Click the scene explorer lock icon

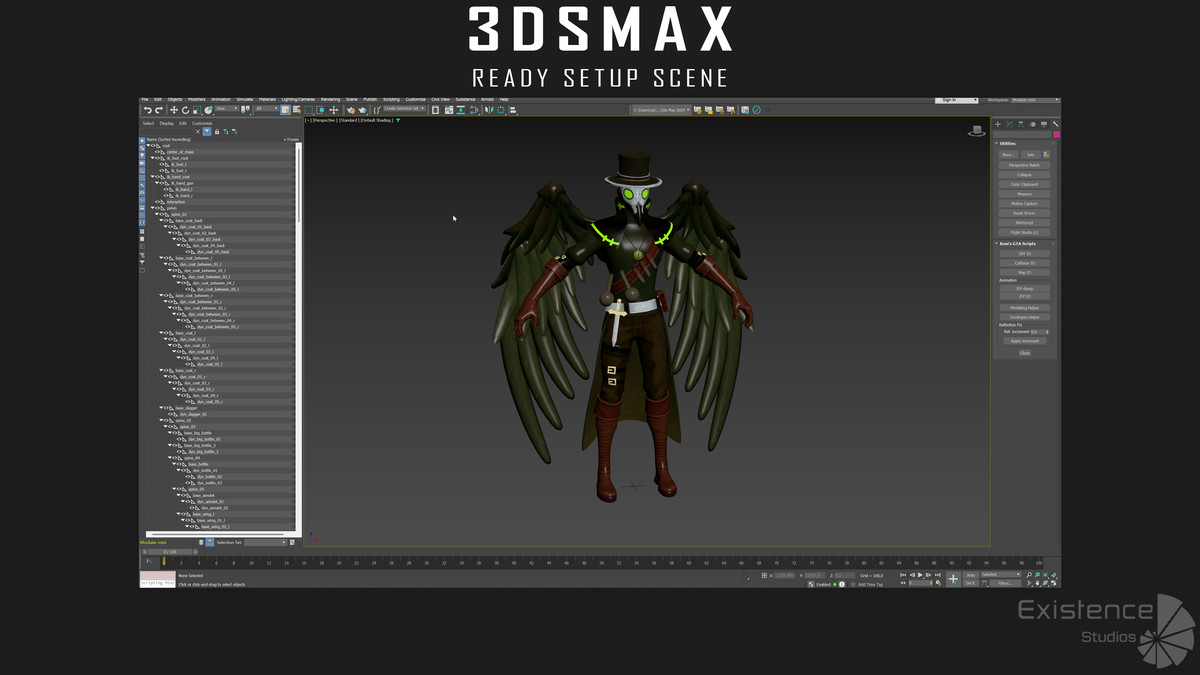pyautogui.click(x=216, y=131)
